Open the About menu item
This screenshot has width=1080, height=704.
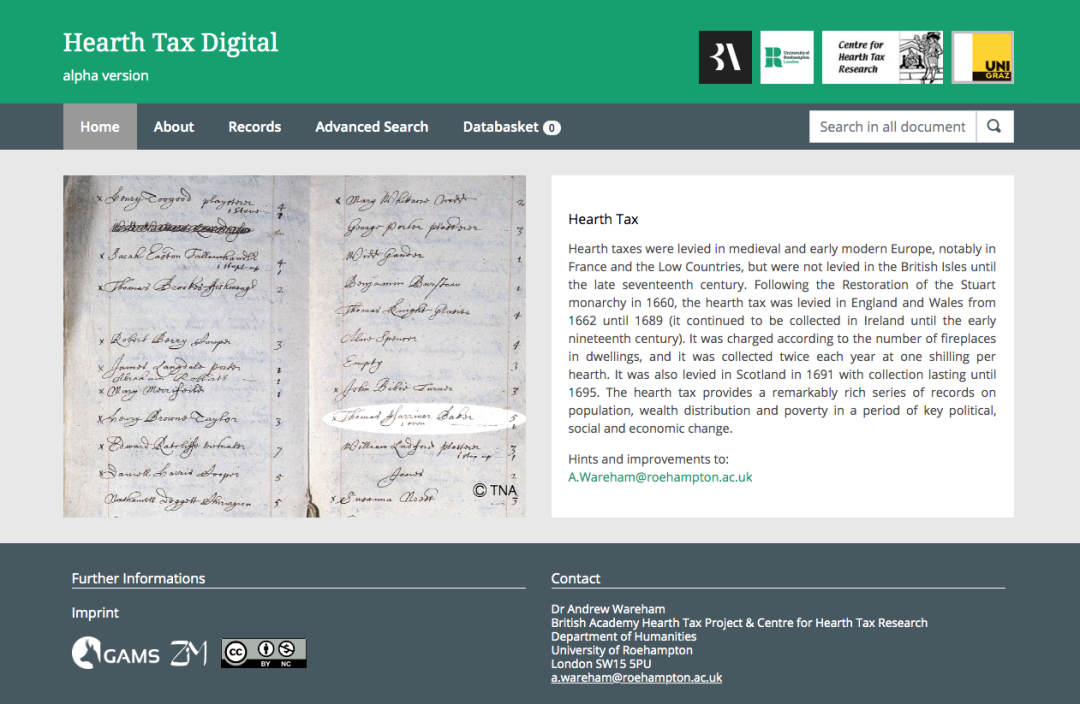point(174,127)
